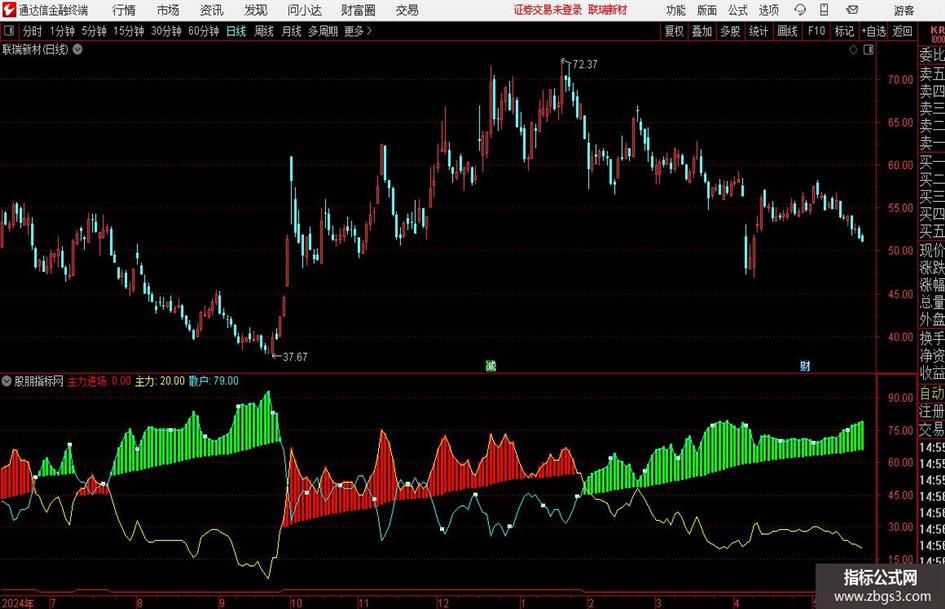
Task: Click the 画线 drawing button
Action: click(x=788, y=31)
